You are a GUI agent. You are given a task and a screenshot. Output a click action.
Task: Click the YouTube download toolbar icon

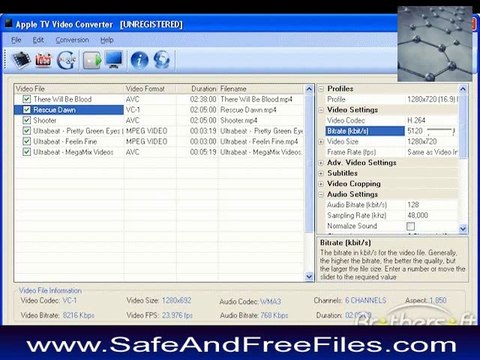43,60
